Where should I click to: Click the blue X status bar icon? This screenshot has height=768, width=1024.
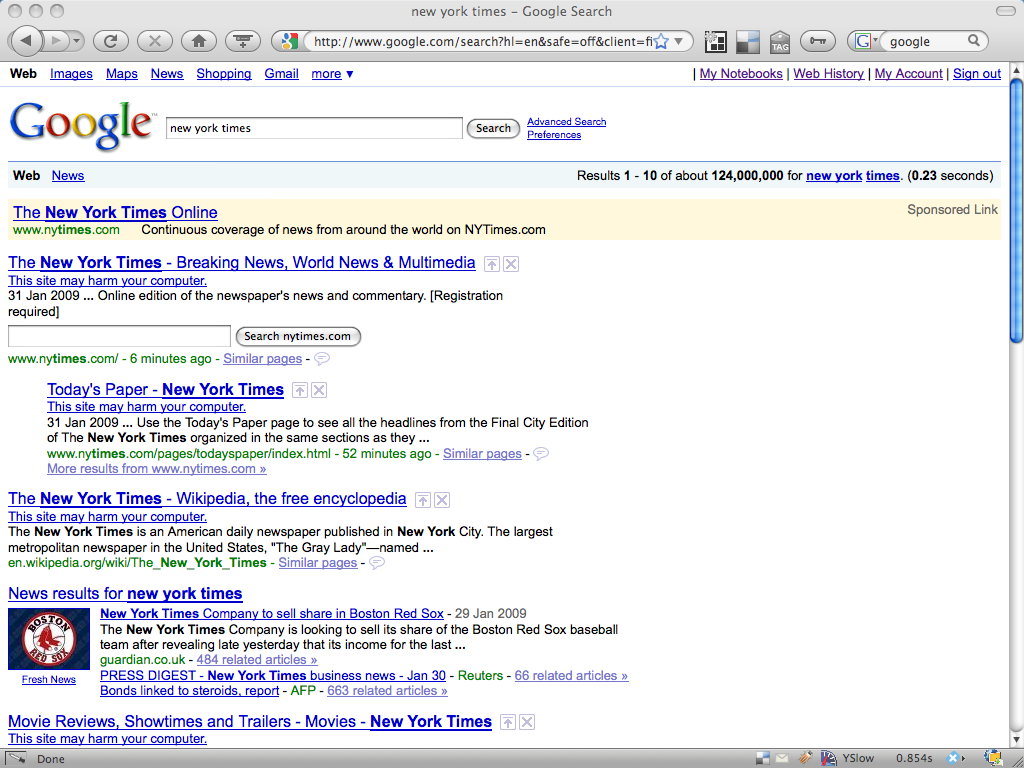coord(953,758)
